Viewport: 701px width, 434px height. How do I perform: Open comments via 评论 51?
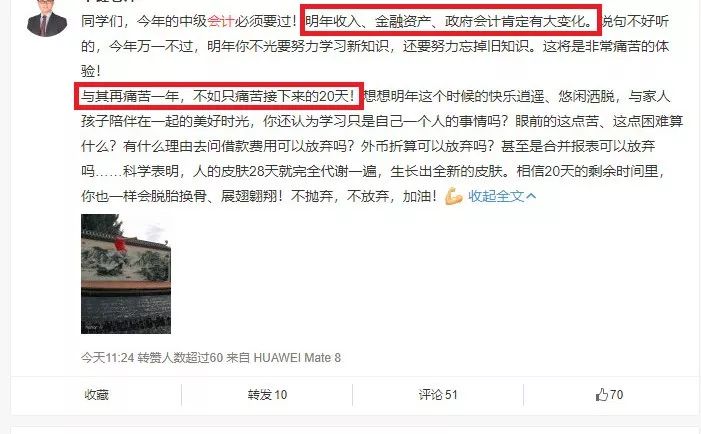[438, 395]
